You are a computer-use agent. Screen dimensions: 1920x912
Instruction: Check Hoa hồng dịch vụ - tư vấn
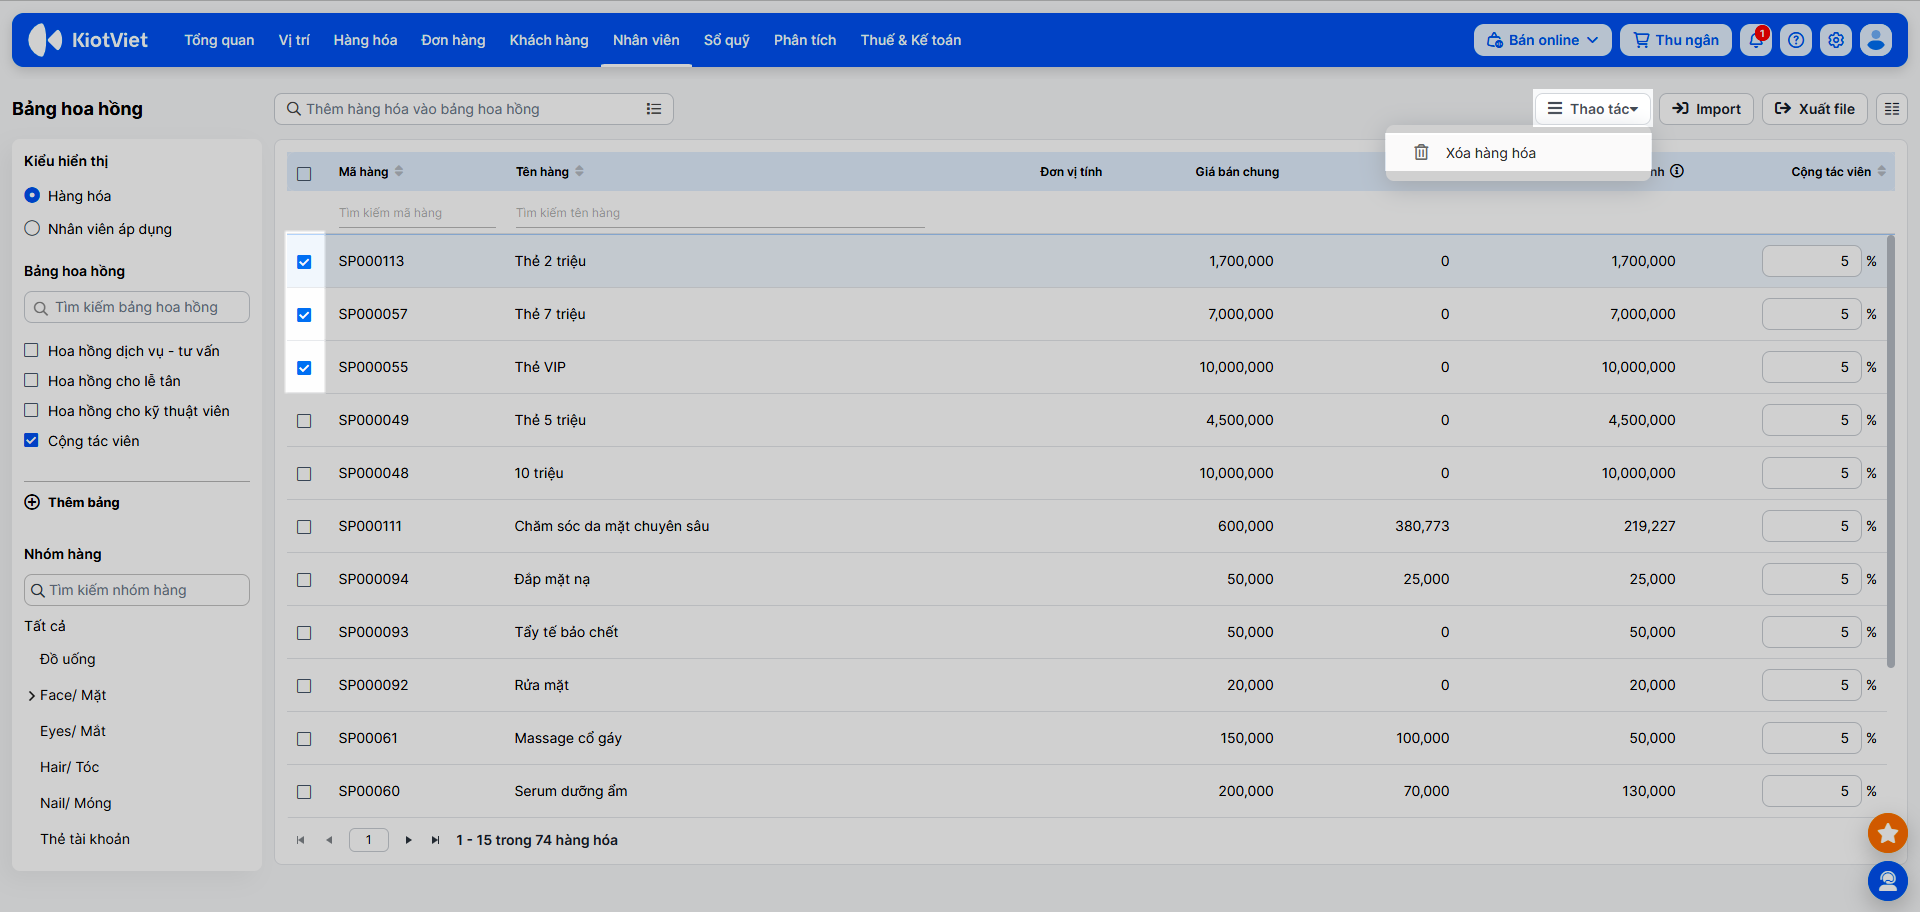coord(31,350)
